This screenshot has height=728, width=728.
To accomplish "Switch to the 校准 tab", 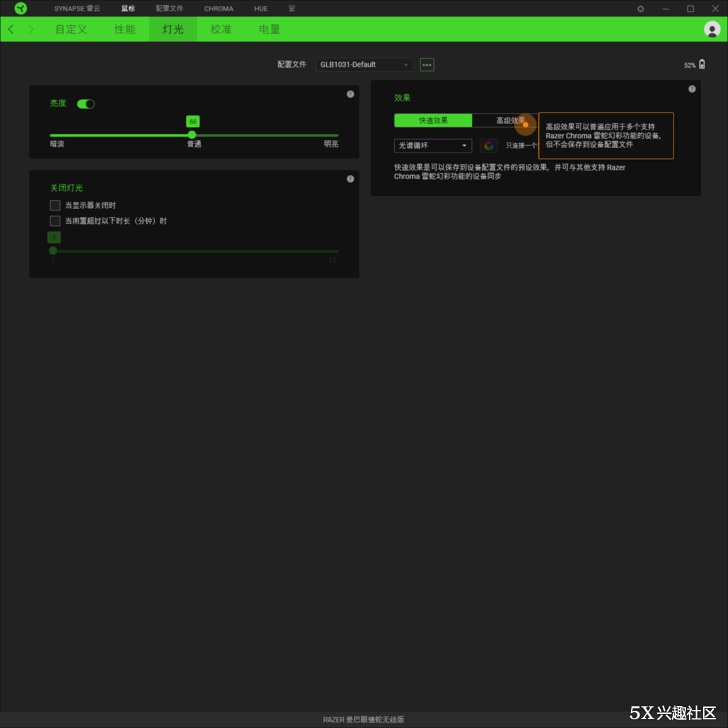I will (221, 29).
